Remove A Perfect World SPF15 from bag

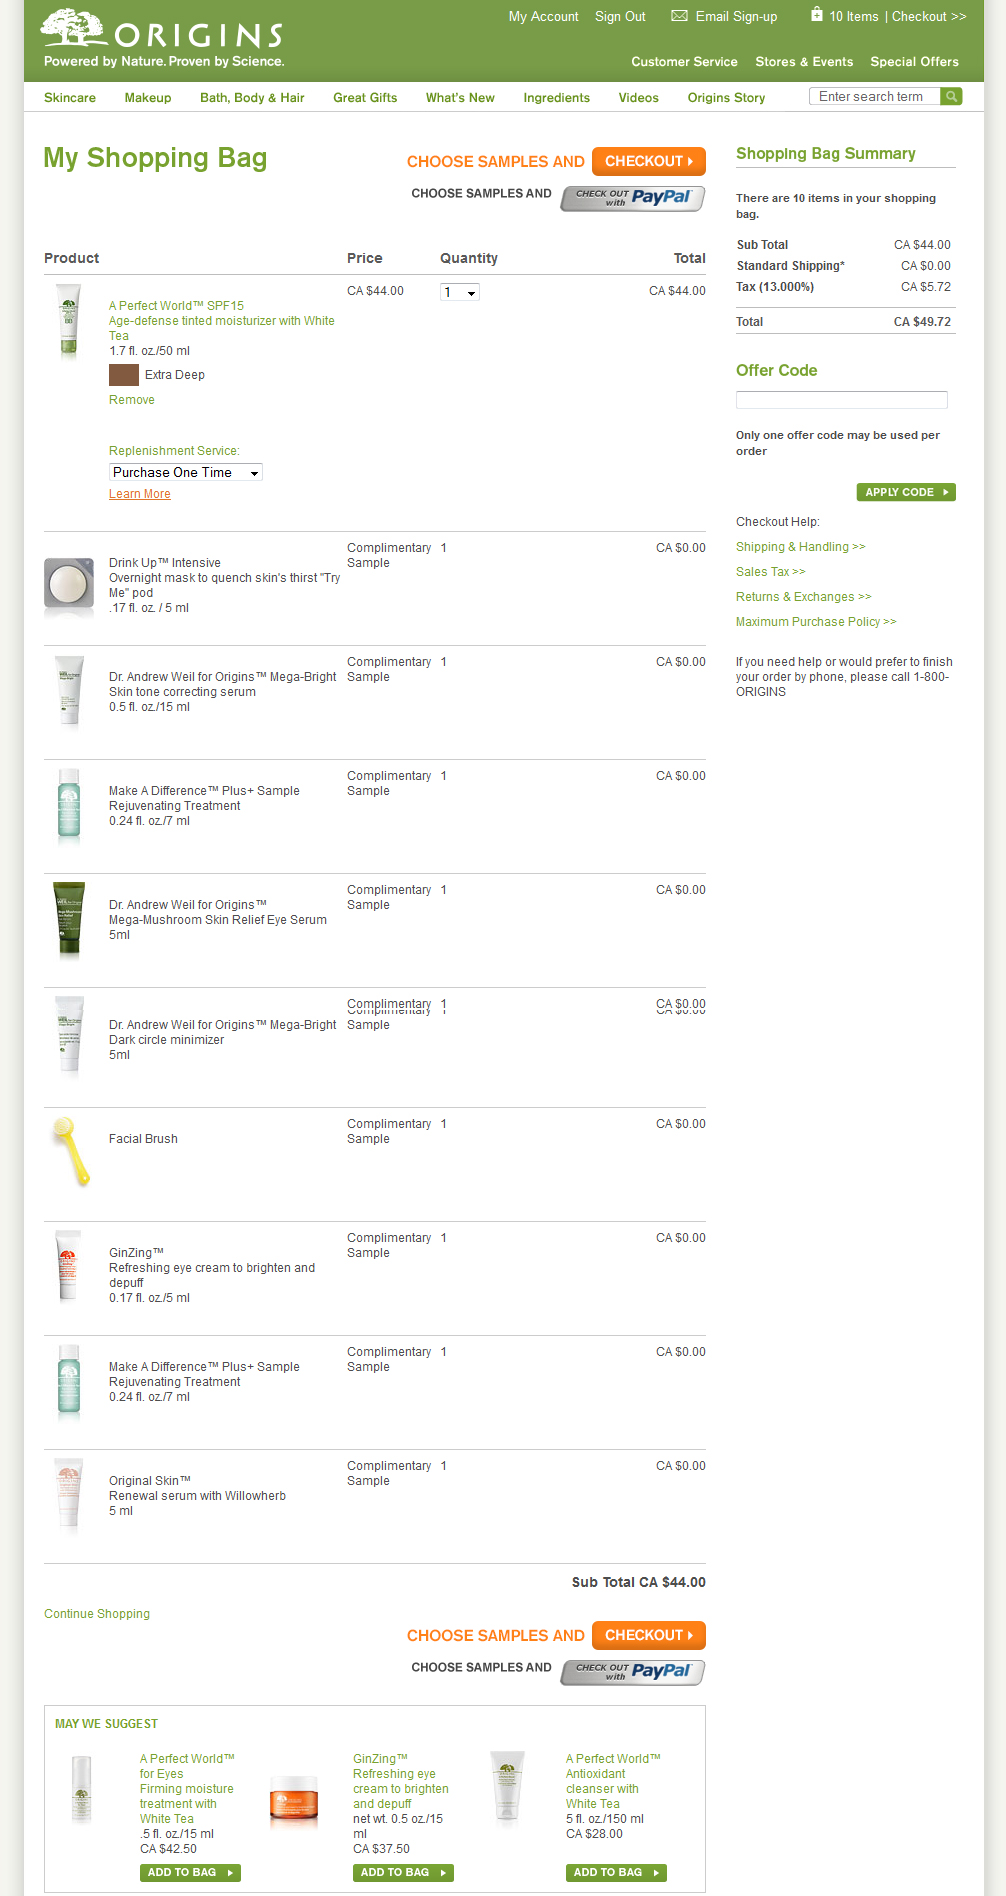pyautogui.click(x=132, y=400)
